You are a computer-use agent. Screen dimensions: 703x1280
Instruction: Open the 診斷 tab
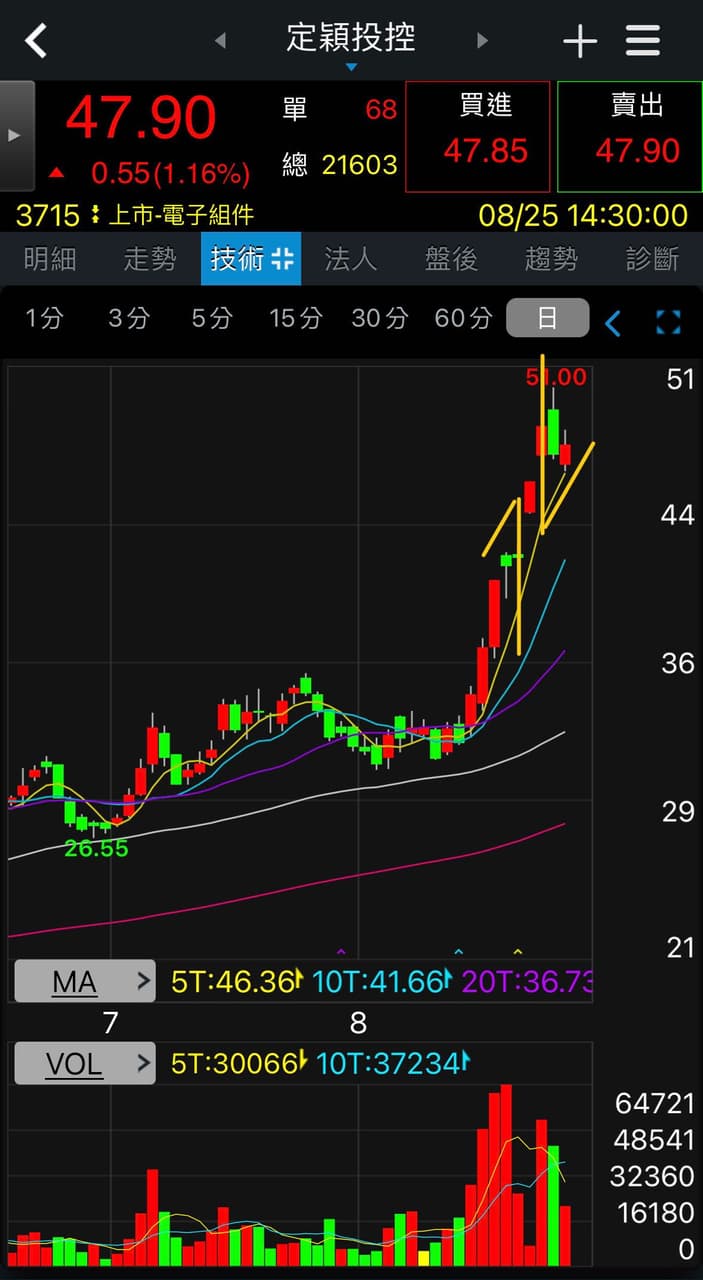click(653, 259)
